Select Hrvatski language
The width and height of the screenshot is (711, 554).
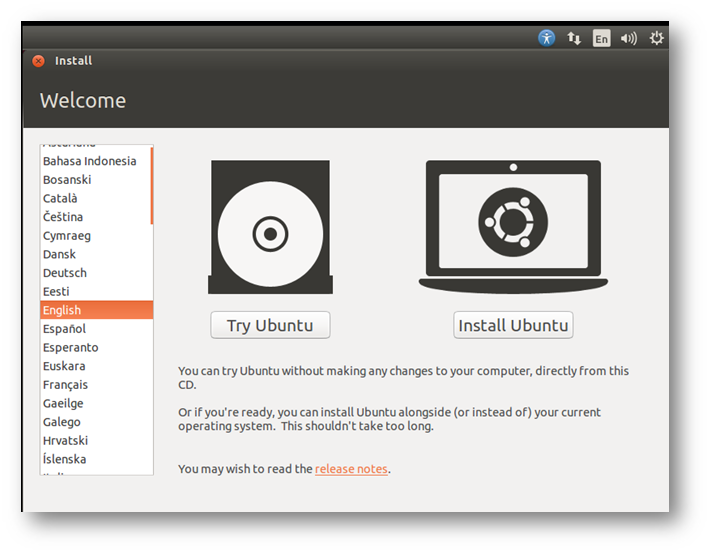click(96, 440)
